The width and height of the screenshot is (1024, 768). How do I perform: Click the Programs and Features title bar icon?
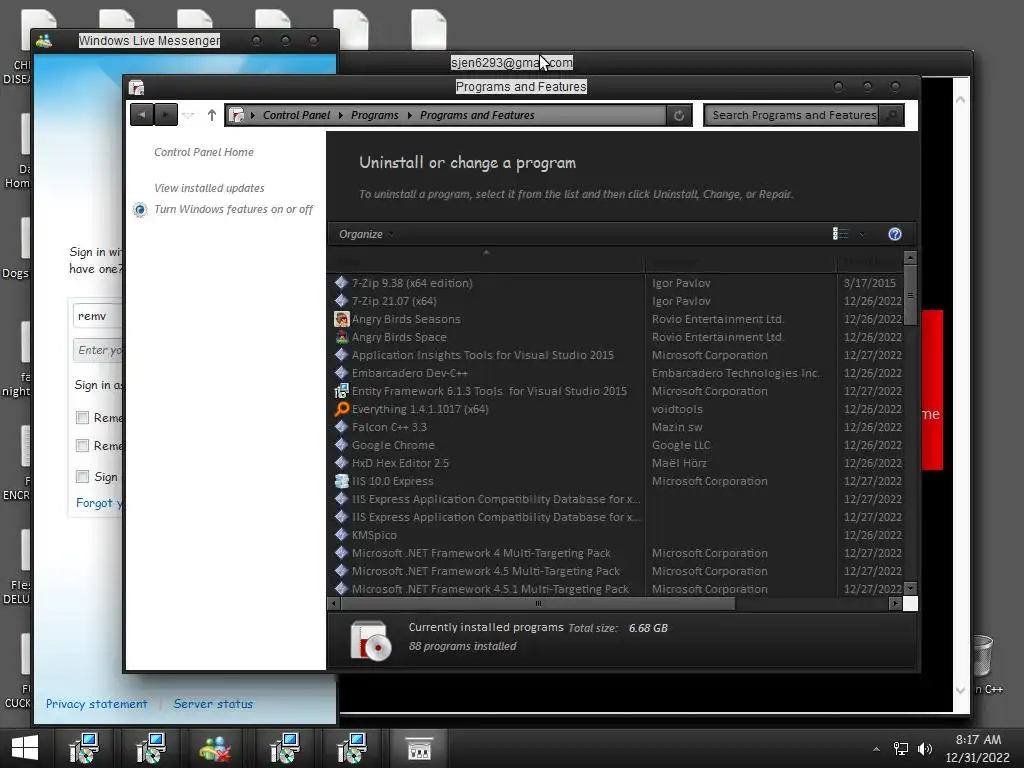pyautogui.click(x=136, y=88)
